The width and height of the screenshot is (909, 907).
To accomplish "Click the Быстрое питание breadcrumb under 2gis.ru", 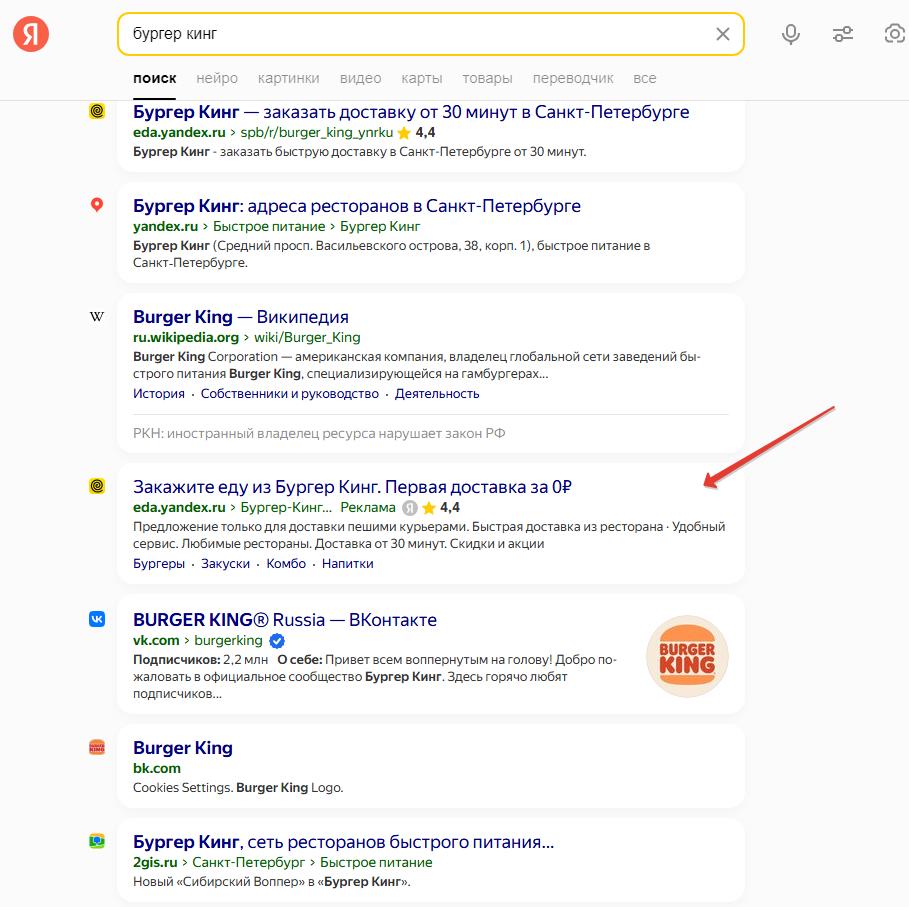I will pos(376,862).
